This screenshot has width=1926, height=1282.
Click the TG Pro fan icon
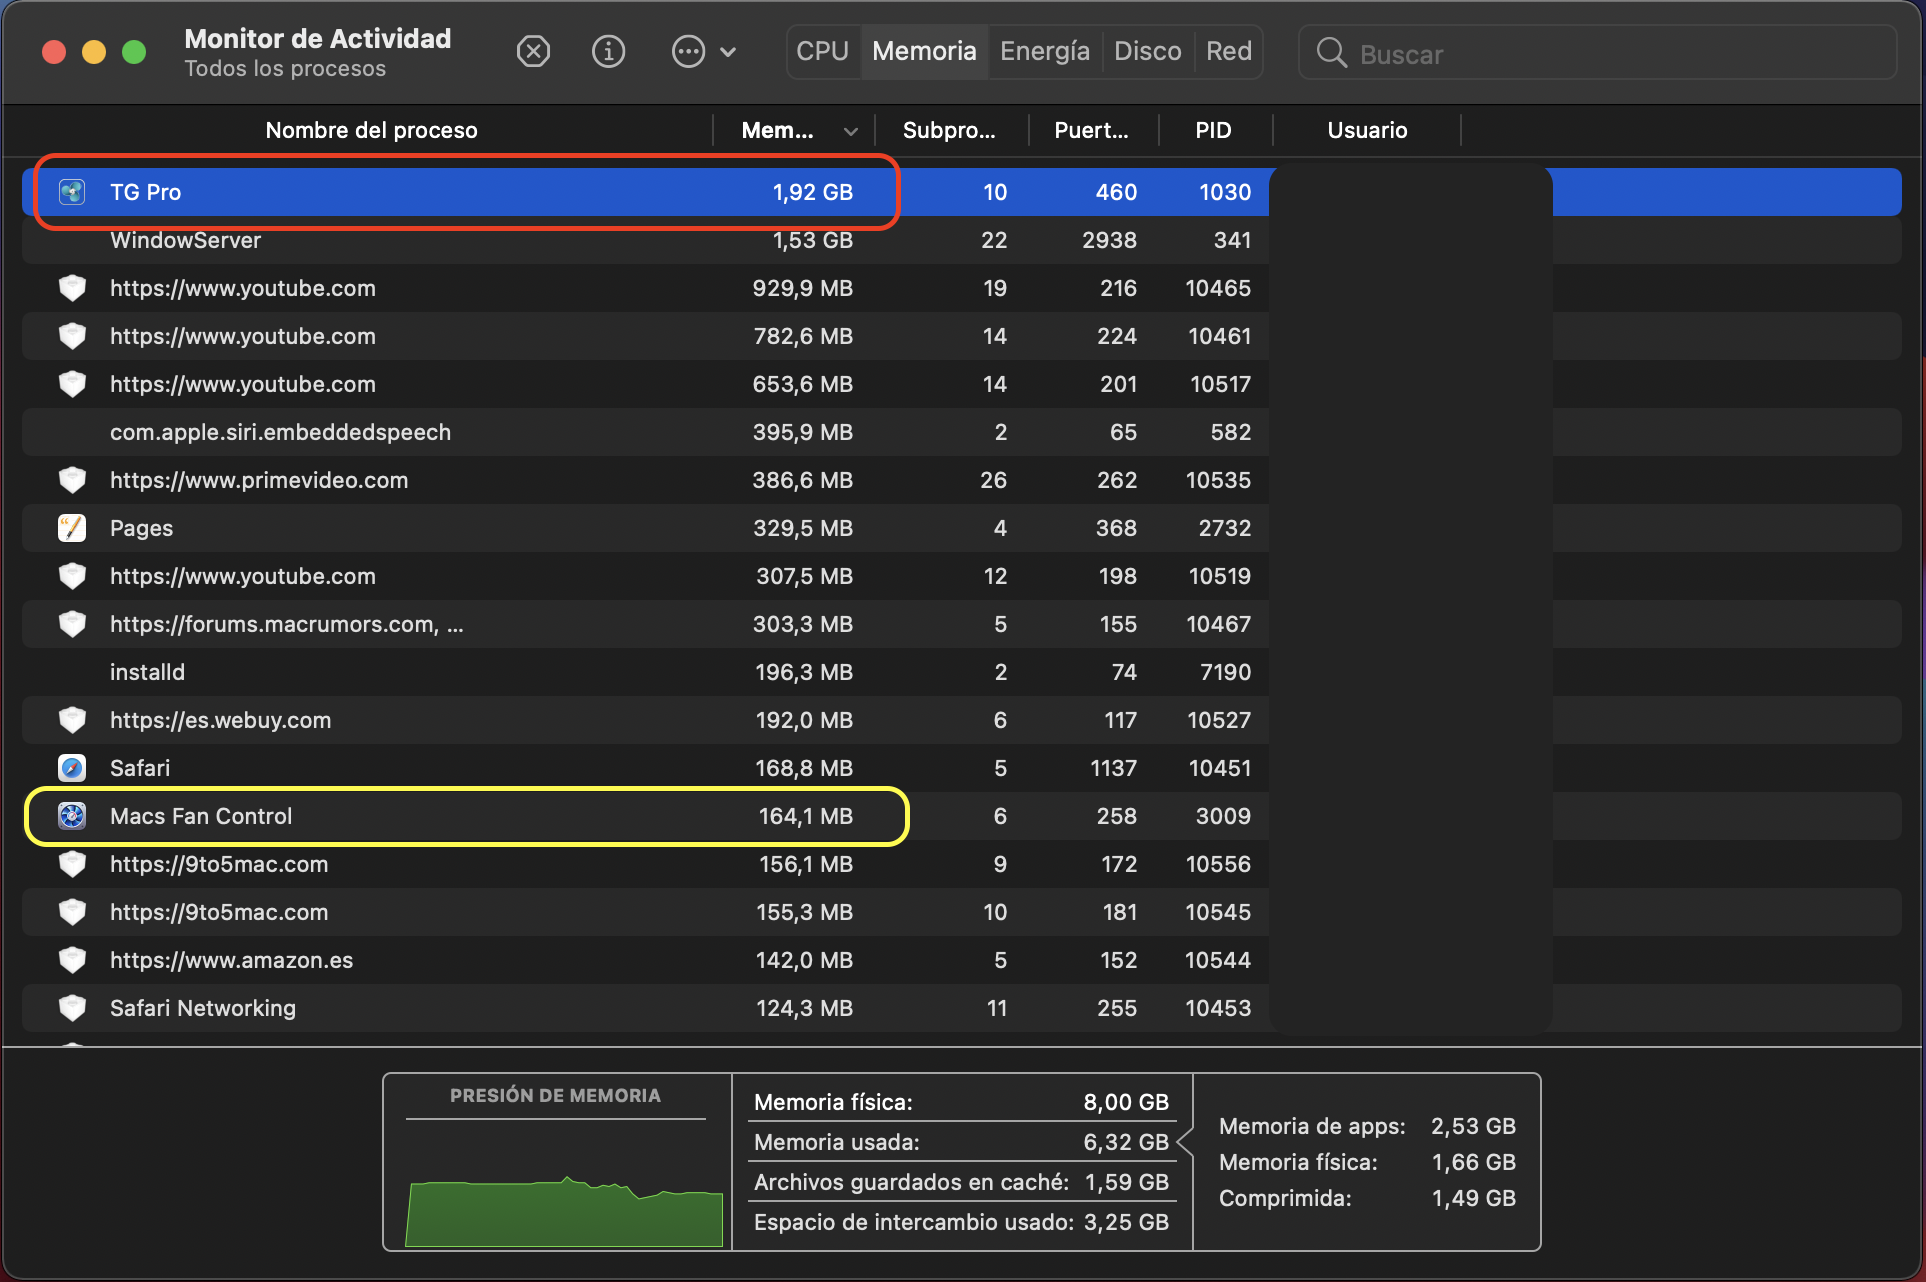pyautogui.click(x=72, y=192)
